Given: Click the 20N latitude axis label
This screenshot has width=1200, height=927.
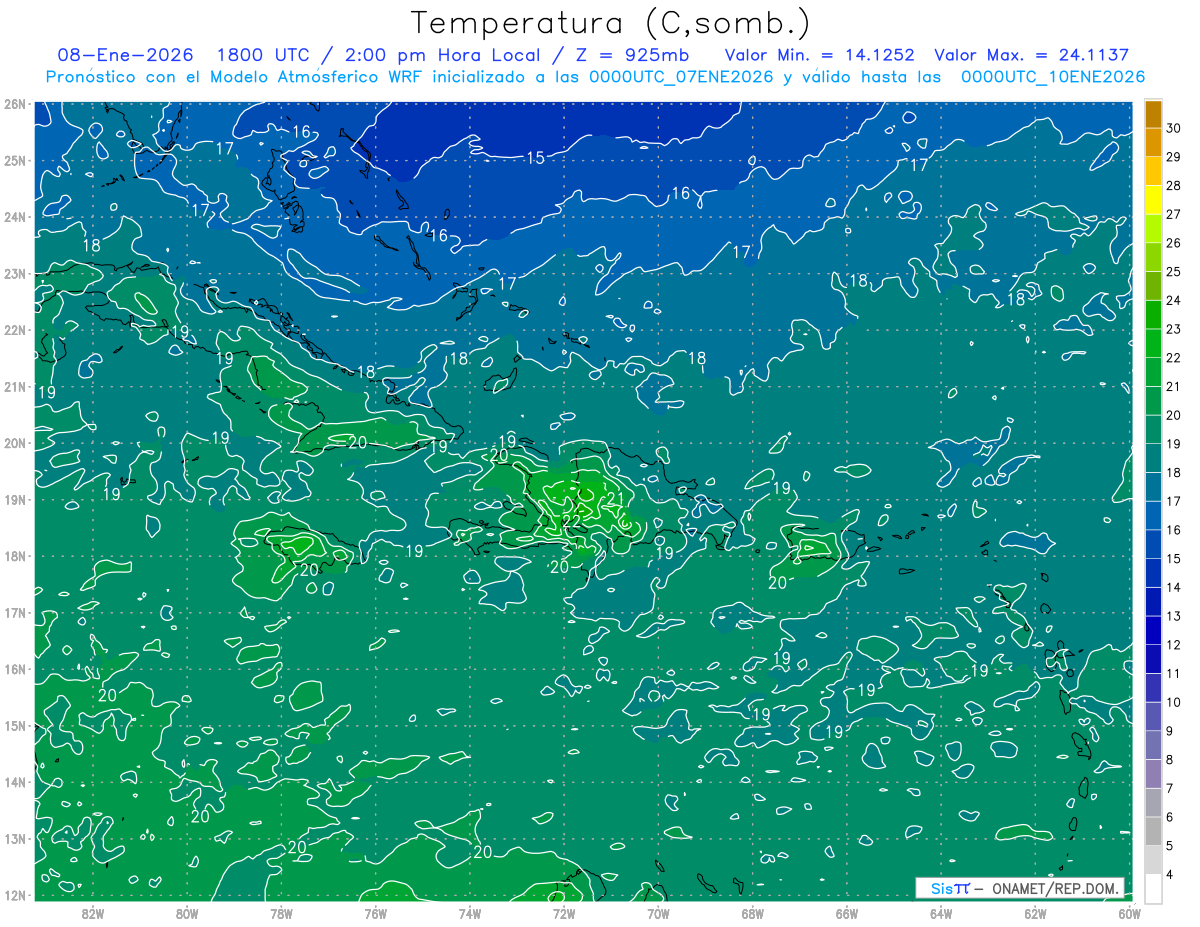Looking at the screenshot, I should (x=15, y=443).
